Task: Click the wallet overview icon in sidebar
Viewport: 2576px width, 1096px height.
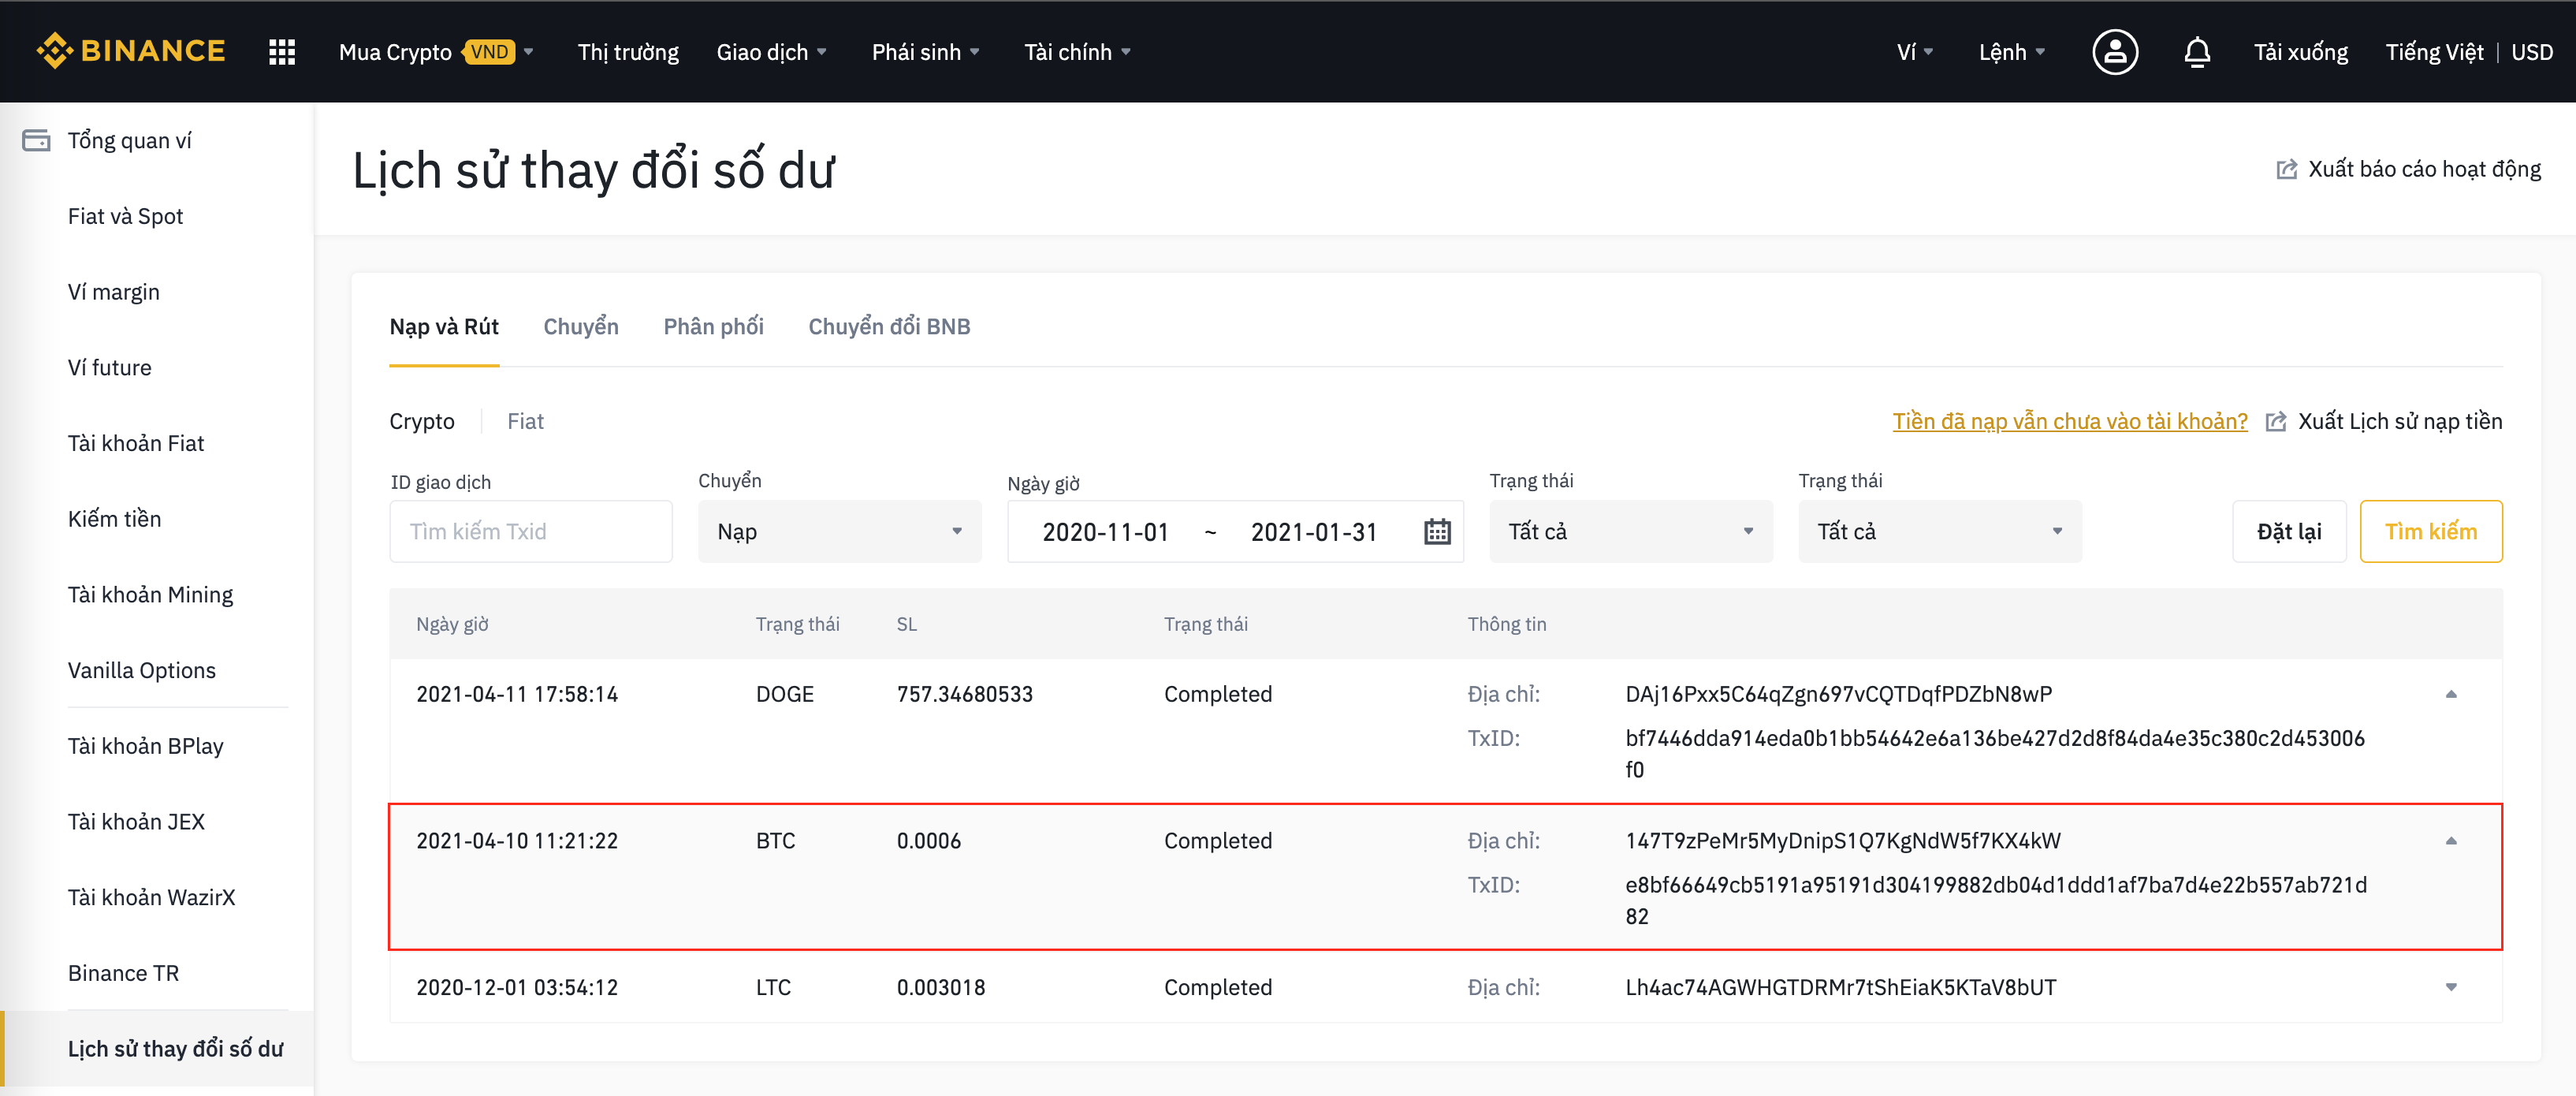Action: pyautogui.click(x=36, y=140)
